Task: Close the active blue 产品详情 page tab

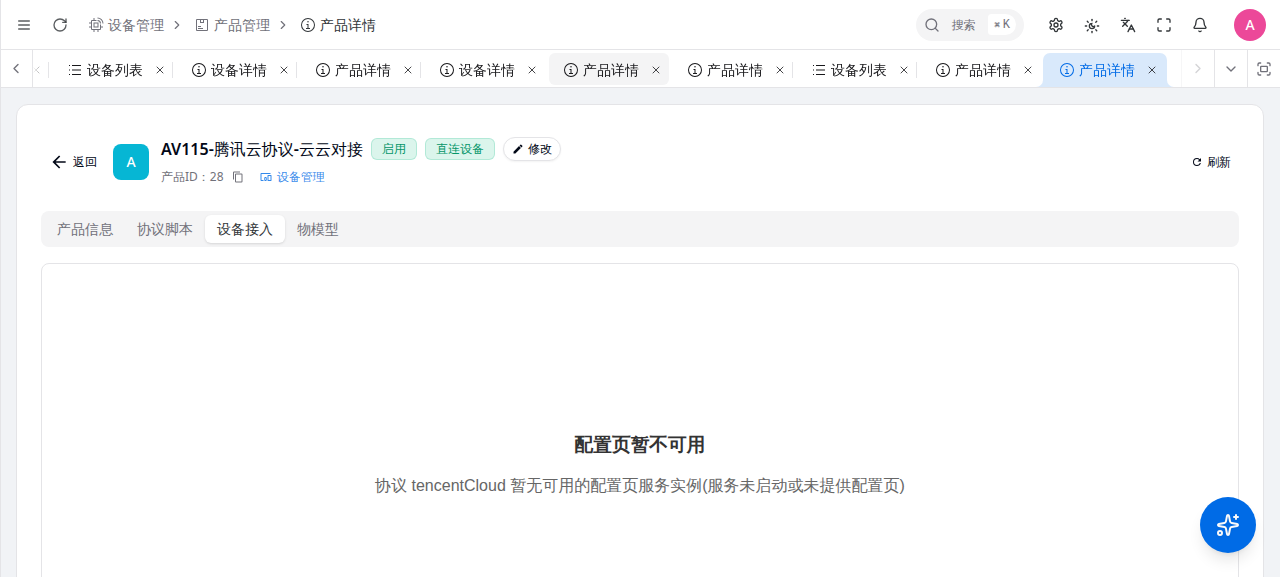Action: (1152, 70)
